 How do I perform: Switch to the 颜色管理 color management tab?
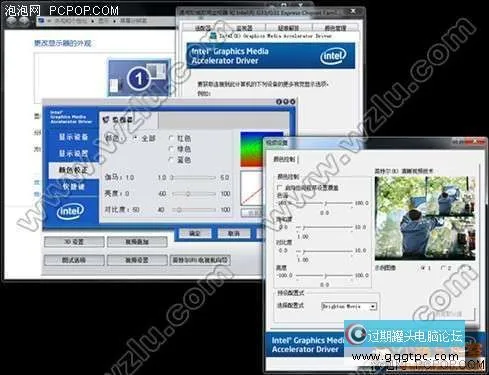[335, 28]
